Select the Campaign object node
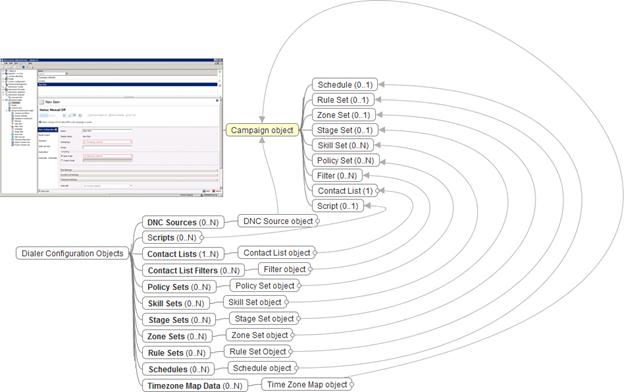The height and width of the screenshot is (392, 624). coord(262,130)
